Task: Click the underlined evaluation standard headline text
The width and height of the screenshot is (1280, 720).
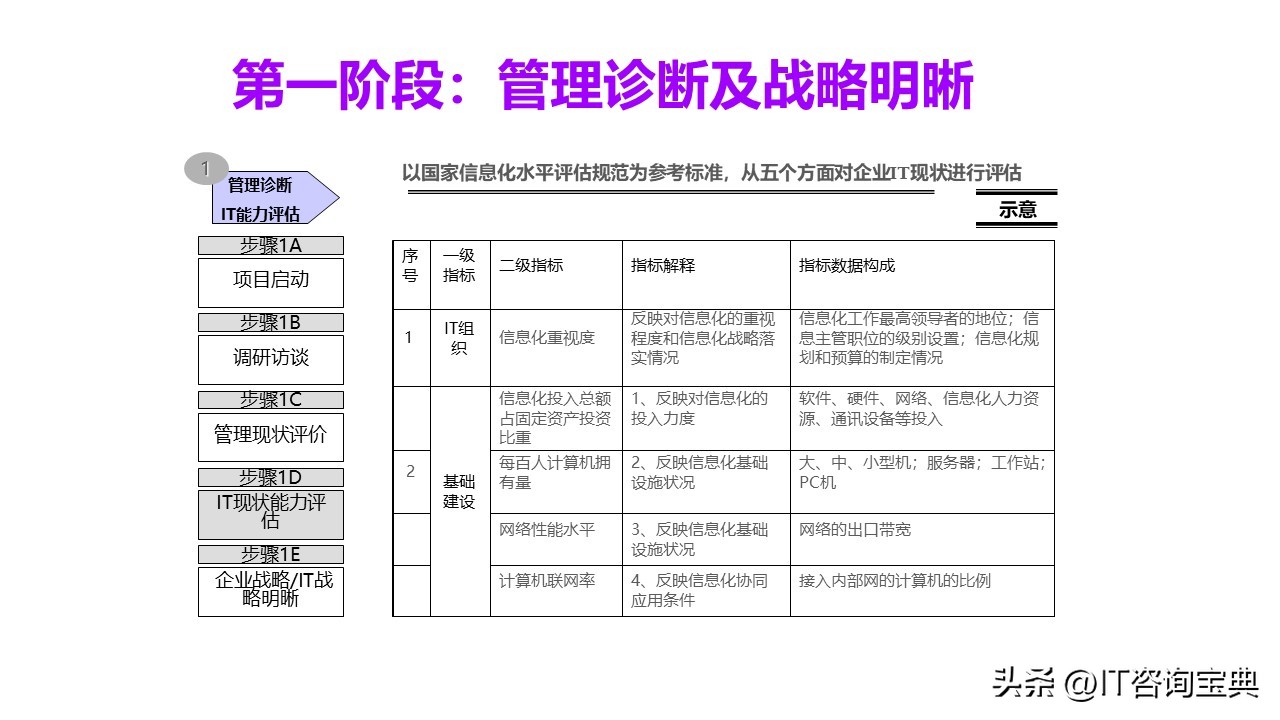Action: pos(715,168)
